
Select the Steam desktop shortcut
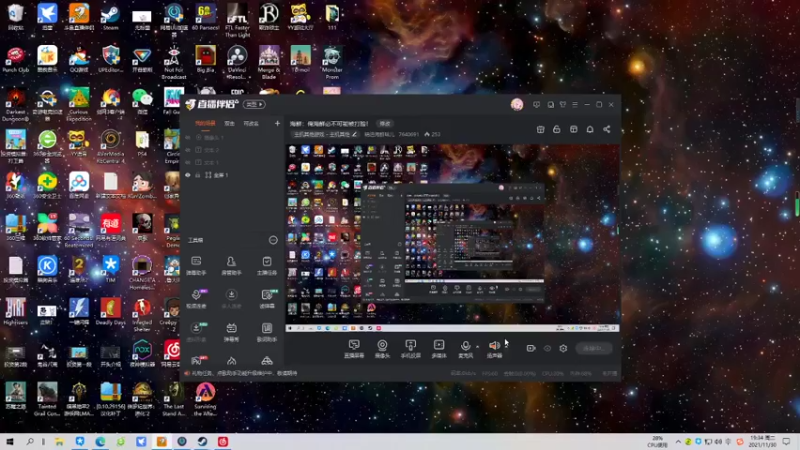[110, 18]
